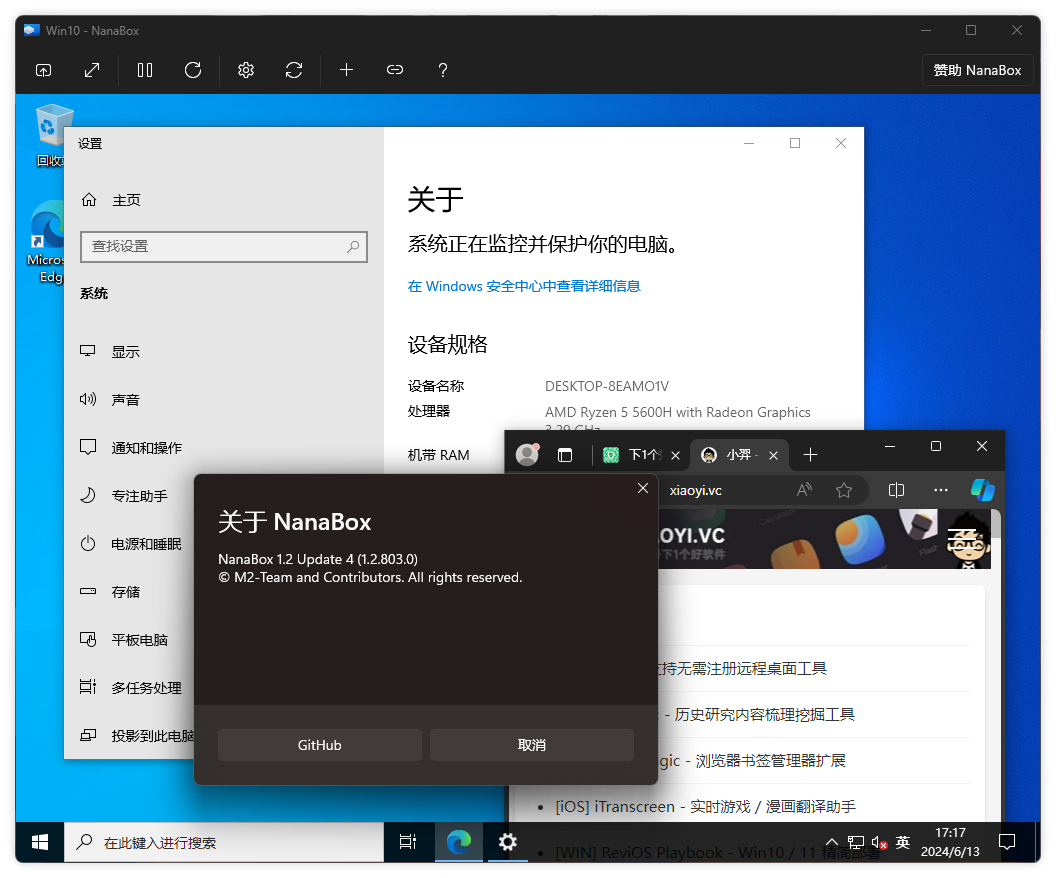
Task: Click 平板电脑 tablet icon in sidebar
Action: tap(88, 639)
